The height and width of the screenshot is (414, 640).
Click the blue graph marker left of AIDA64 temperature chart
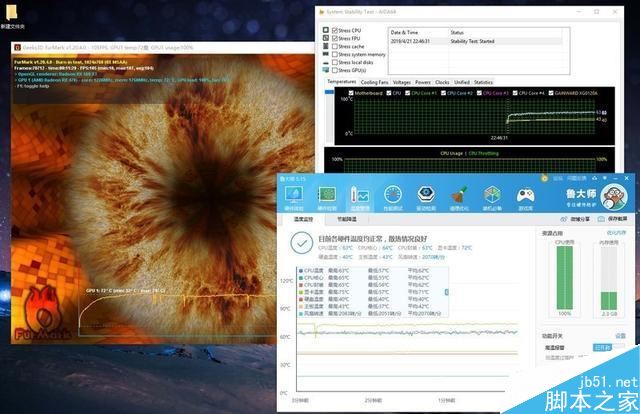point(329,92)
